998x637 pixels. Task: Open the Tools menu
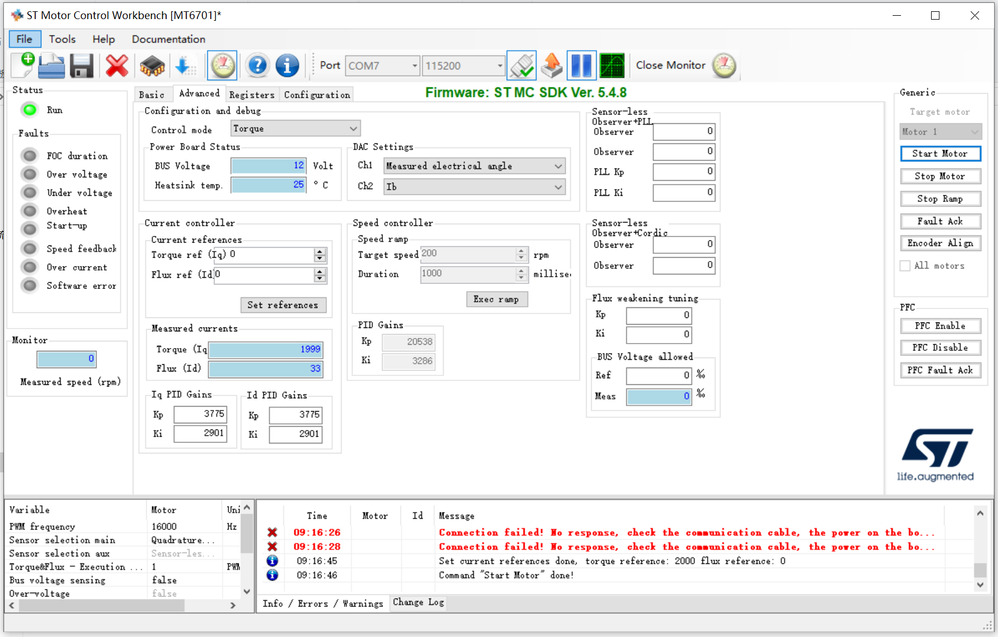click(62, 39)
